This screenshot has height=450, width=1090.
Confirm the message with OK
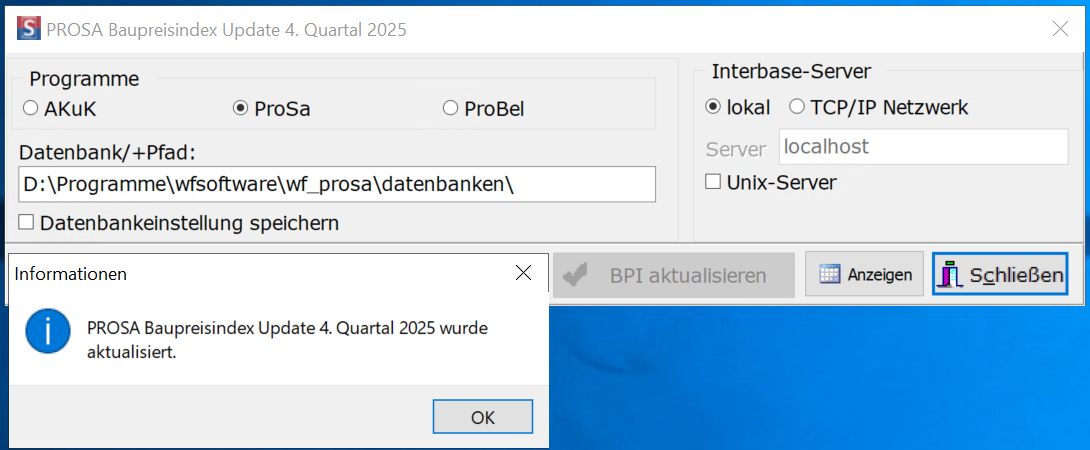pyautogui.click(x=482, y=417)
